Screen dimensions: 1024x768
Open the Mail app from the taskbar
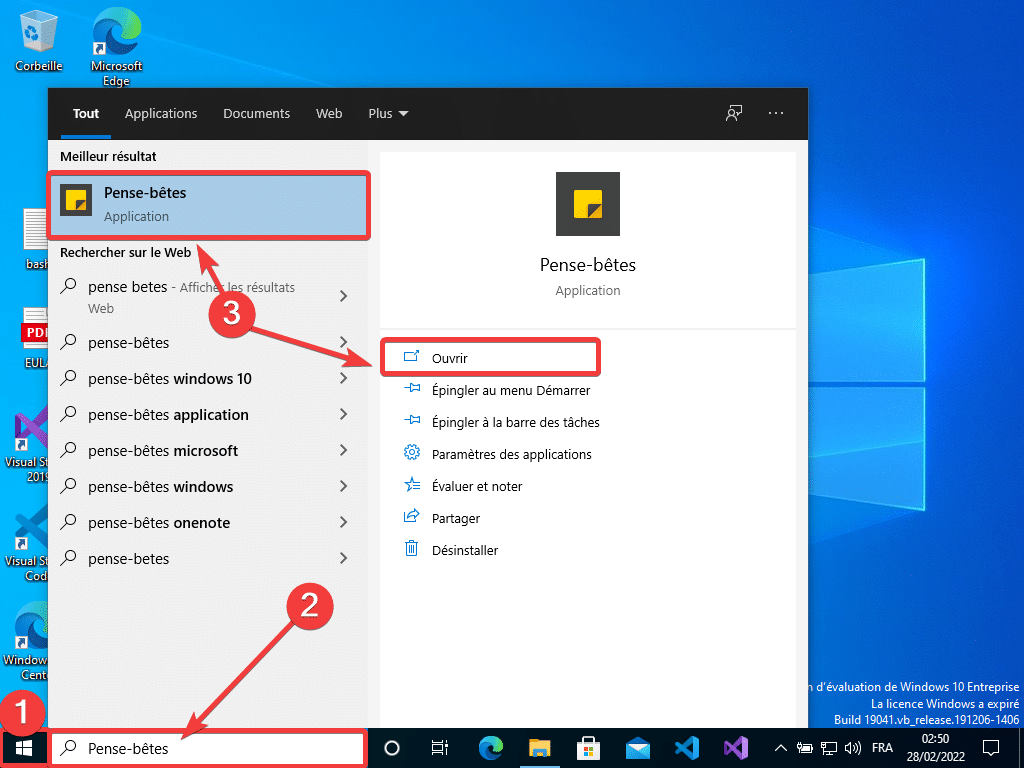(x=637, y=748)
